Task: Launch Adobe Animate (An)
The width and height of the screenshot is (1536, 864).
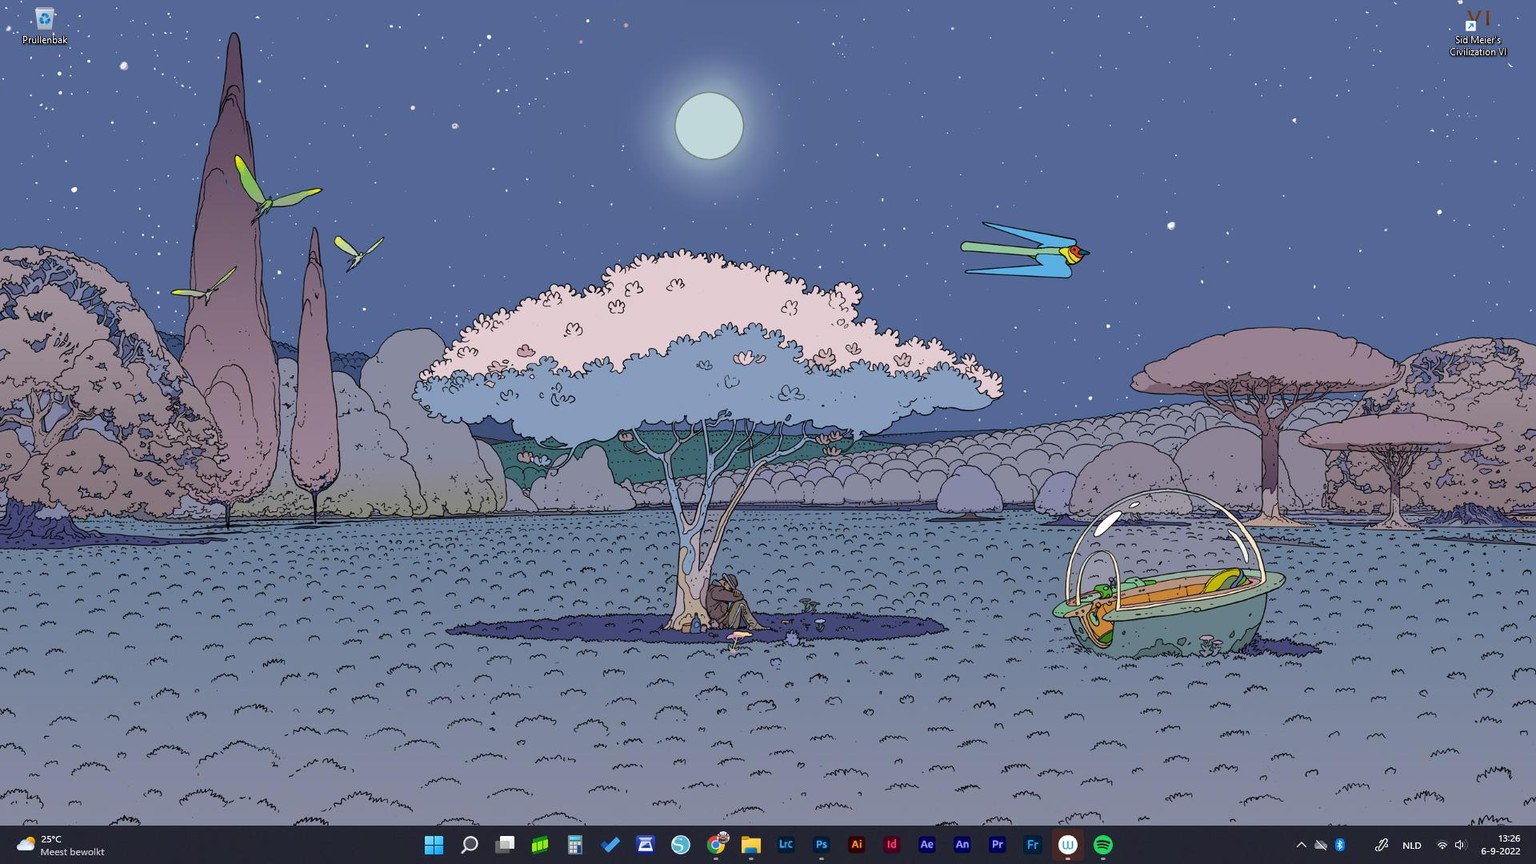Action: tap(962, 845)
